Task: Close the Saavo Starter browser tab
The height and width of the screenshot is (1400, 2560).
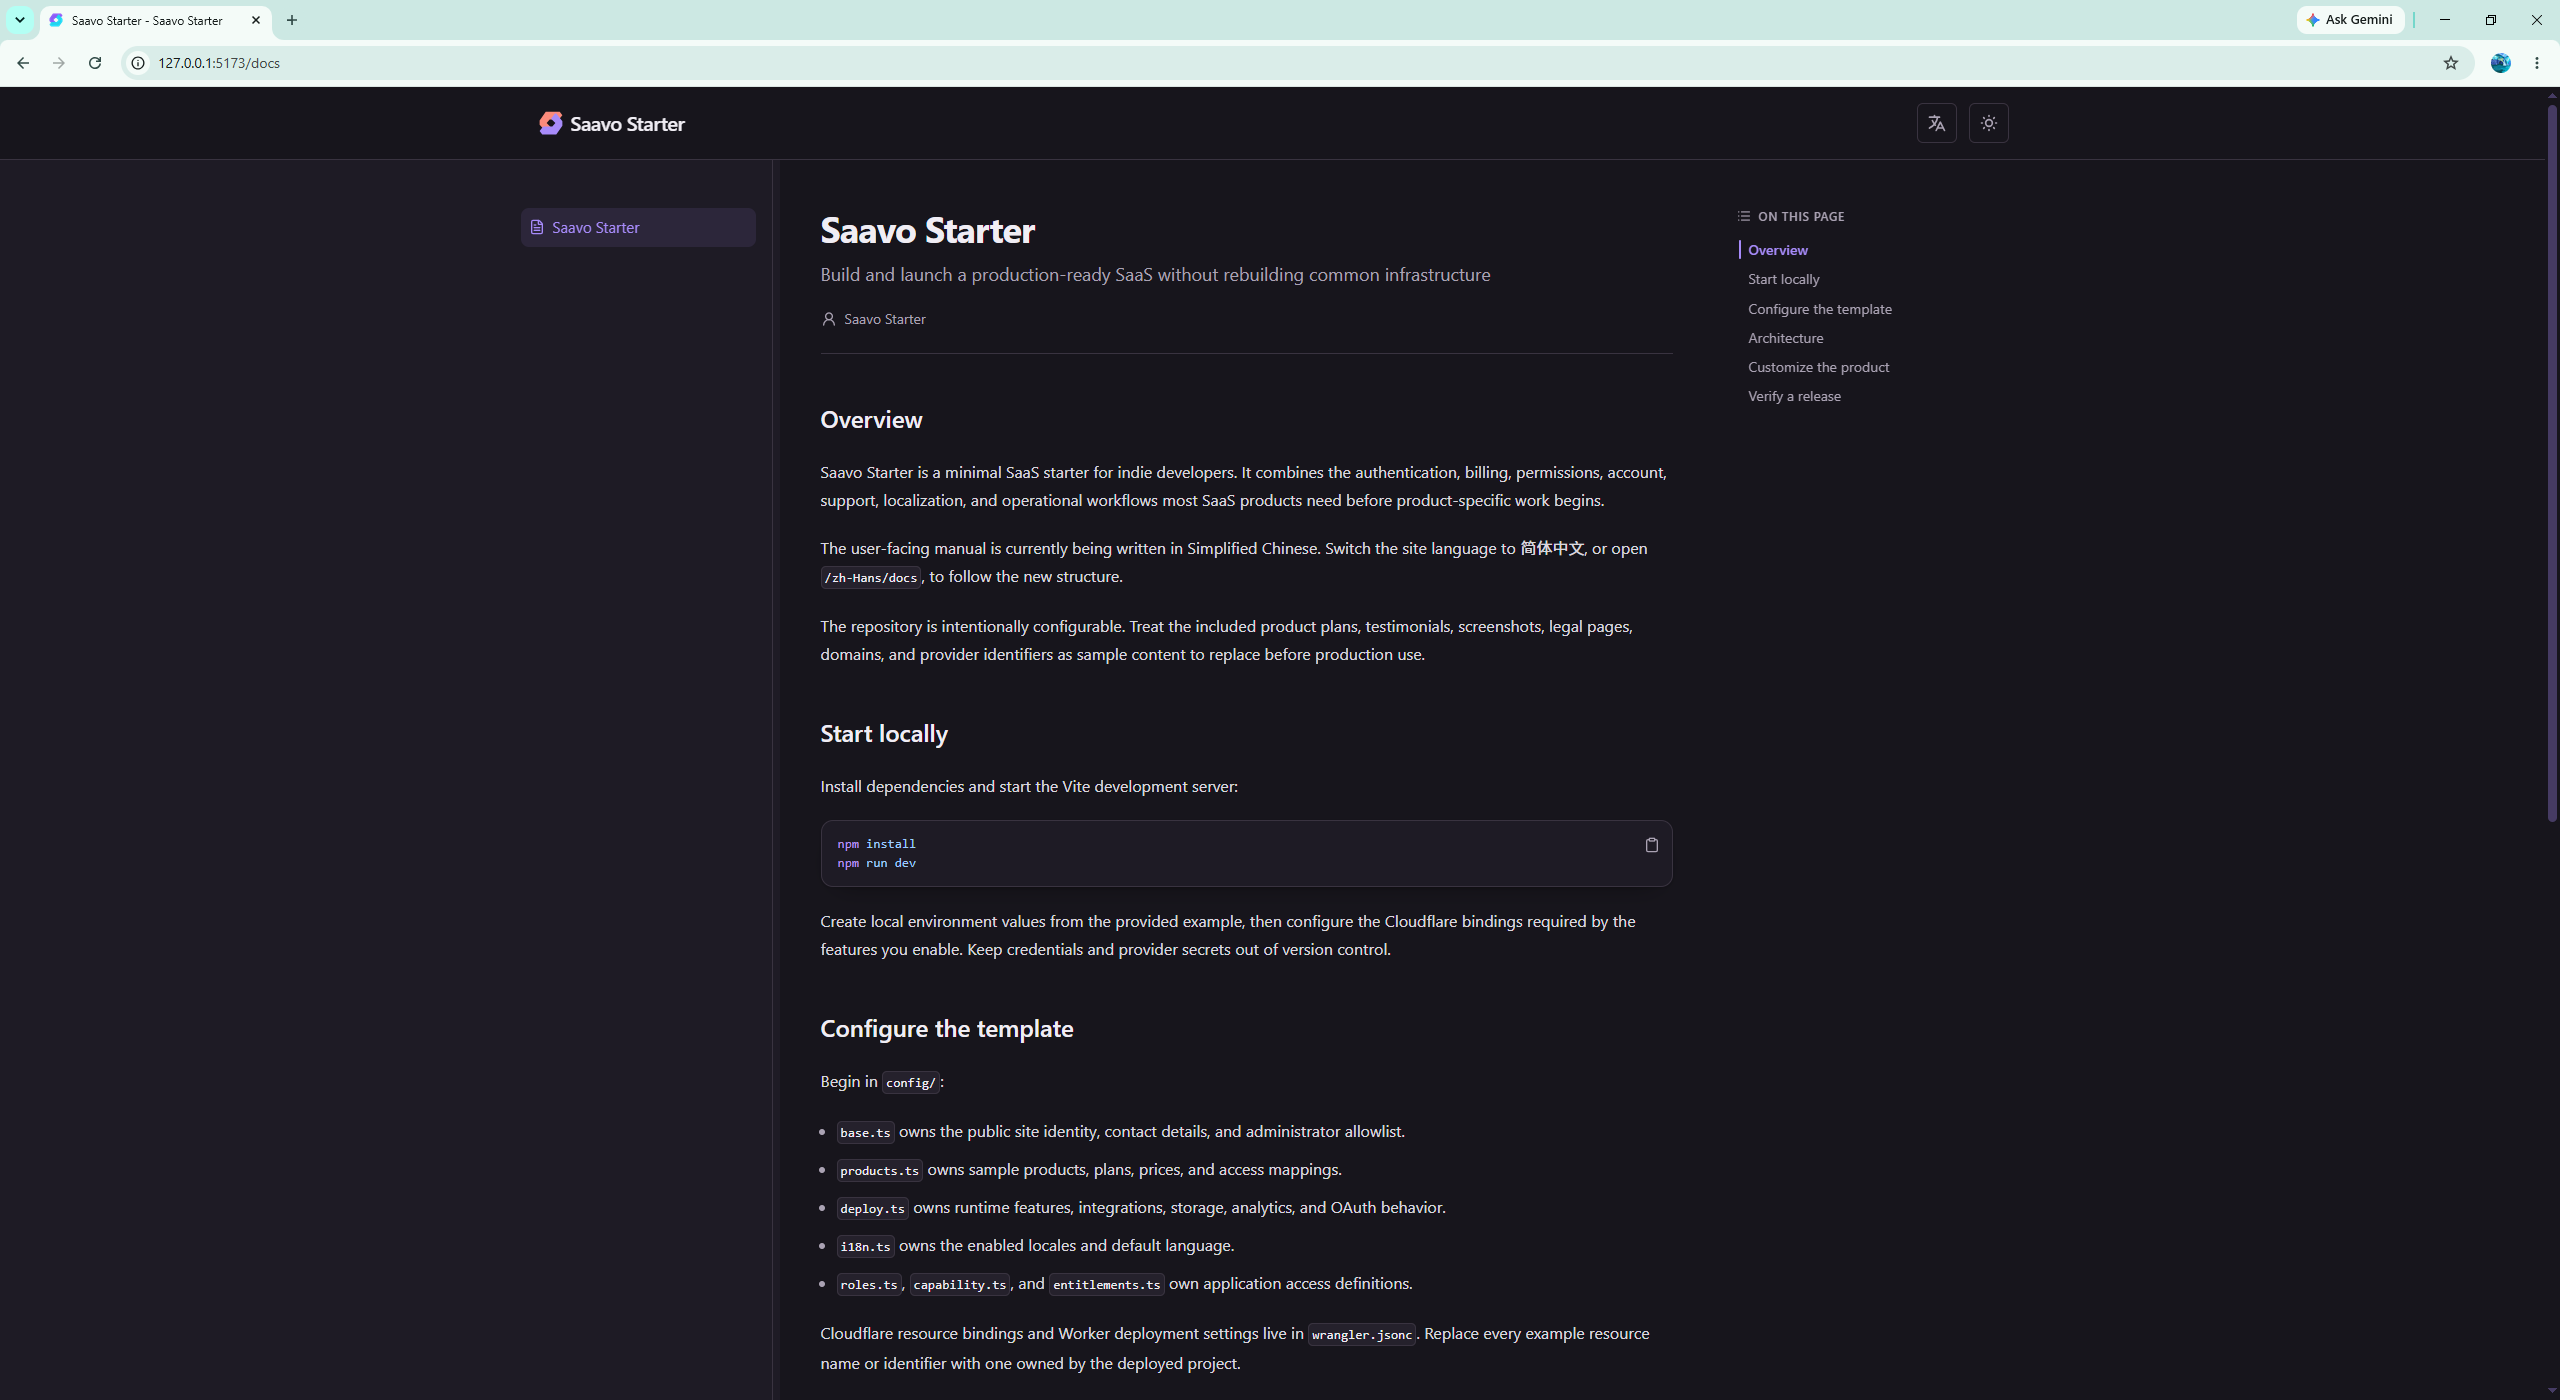Action: pyautogui.click(x=256, y=20)
